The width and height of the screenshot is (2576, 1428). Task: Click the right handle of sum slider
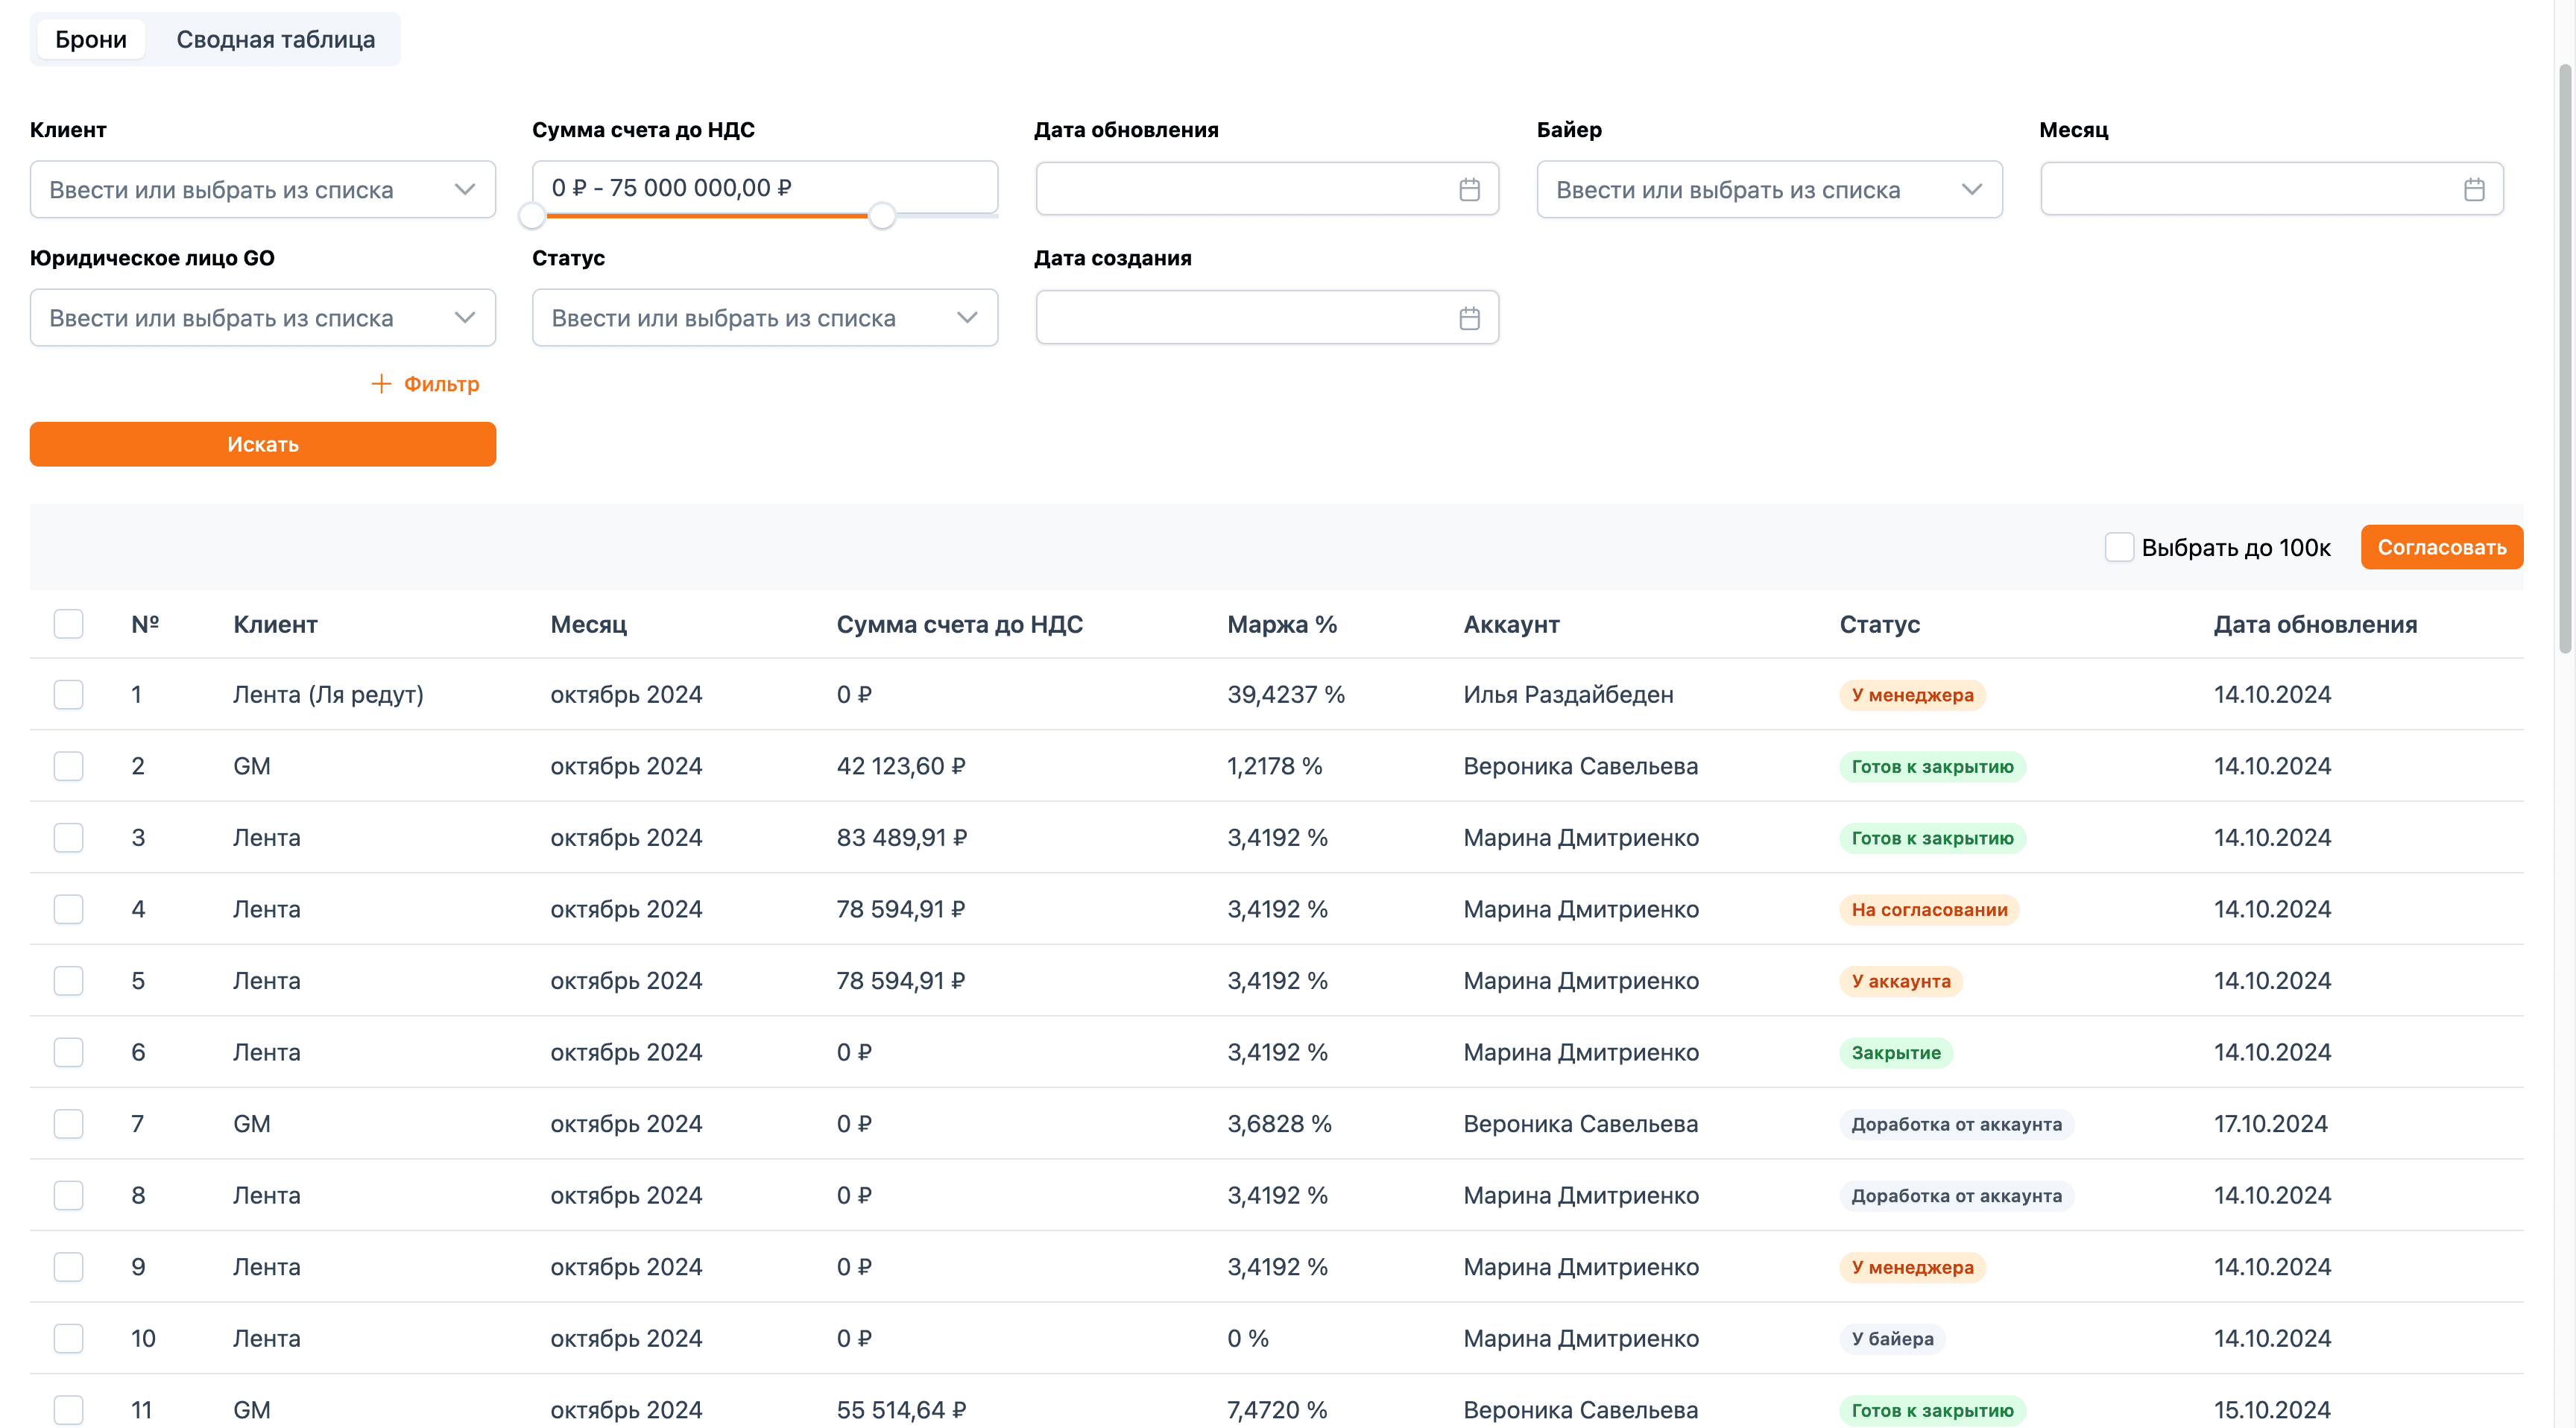[x=881, y=215]
